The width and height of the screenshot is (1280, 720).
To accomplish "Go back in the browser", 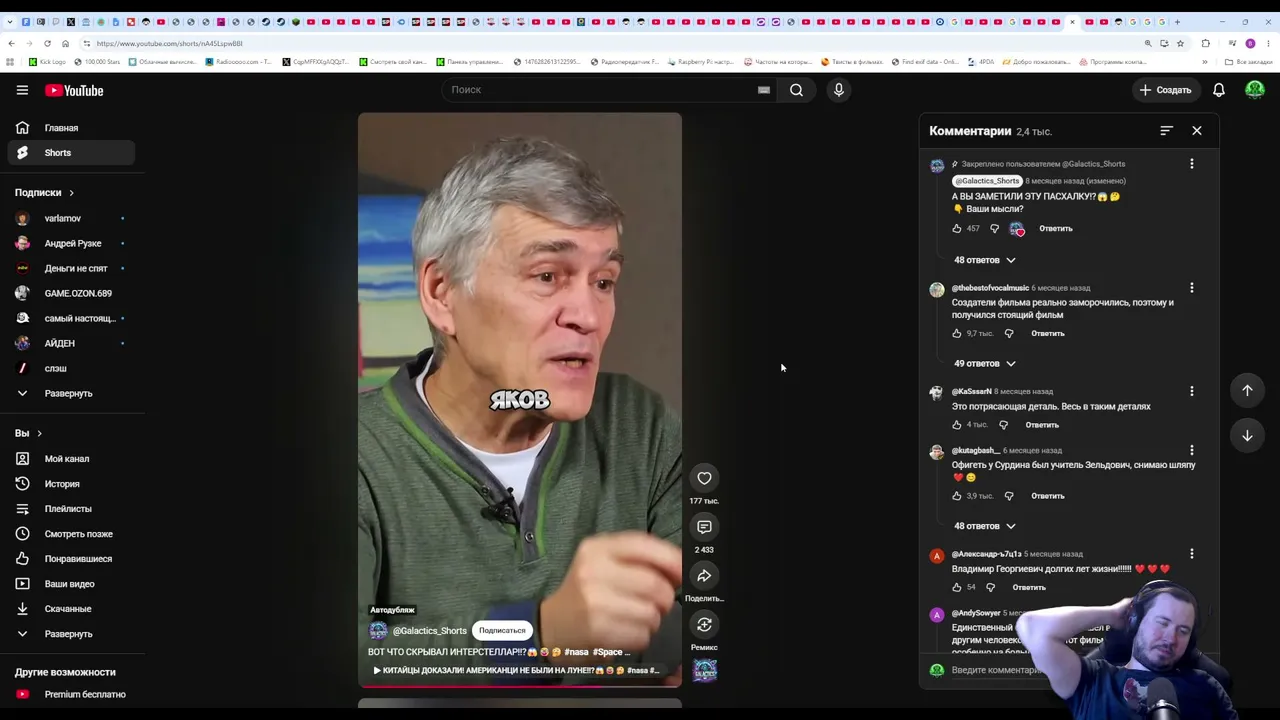I will point(11,43).
